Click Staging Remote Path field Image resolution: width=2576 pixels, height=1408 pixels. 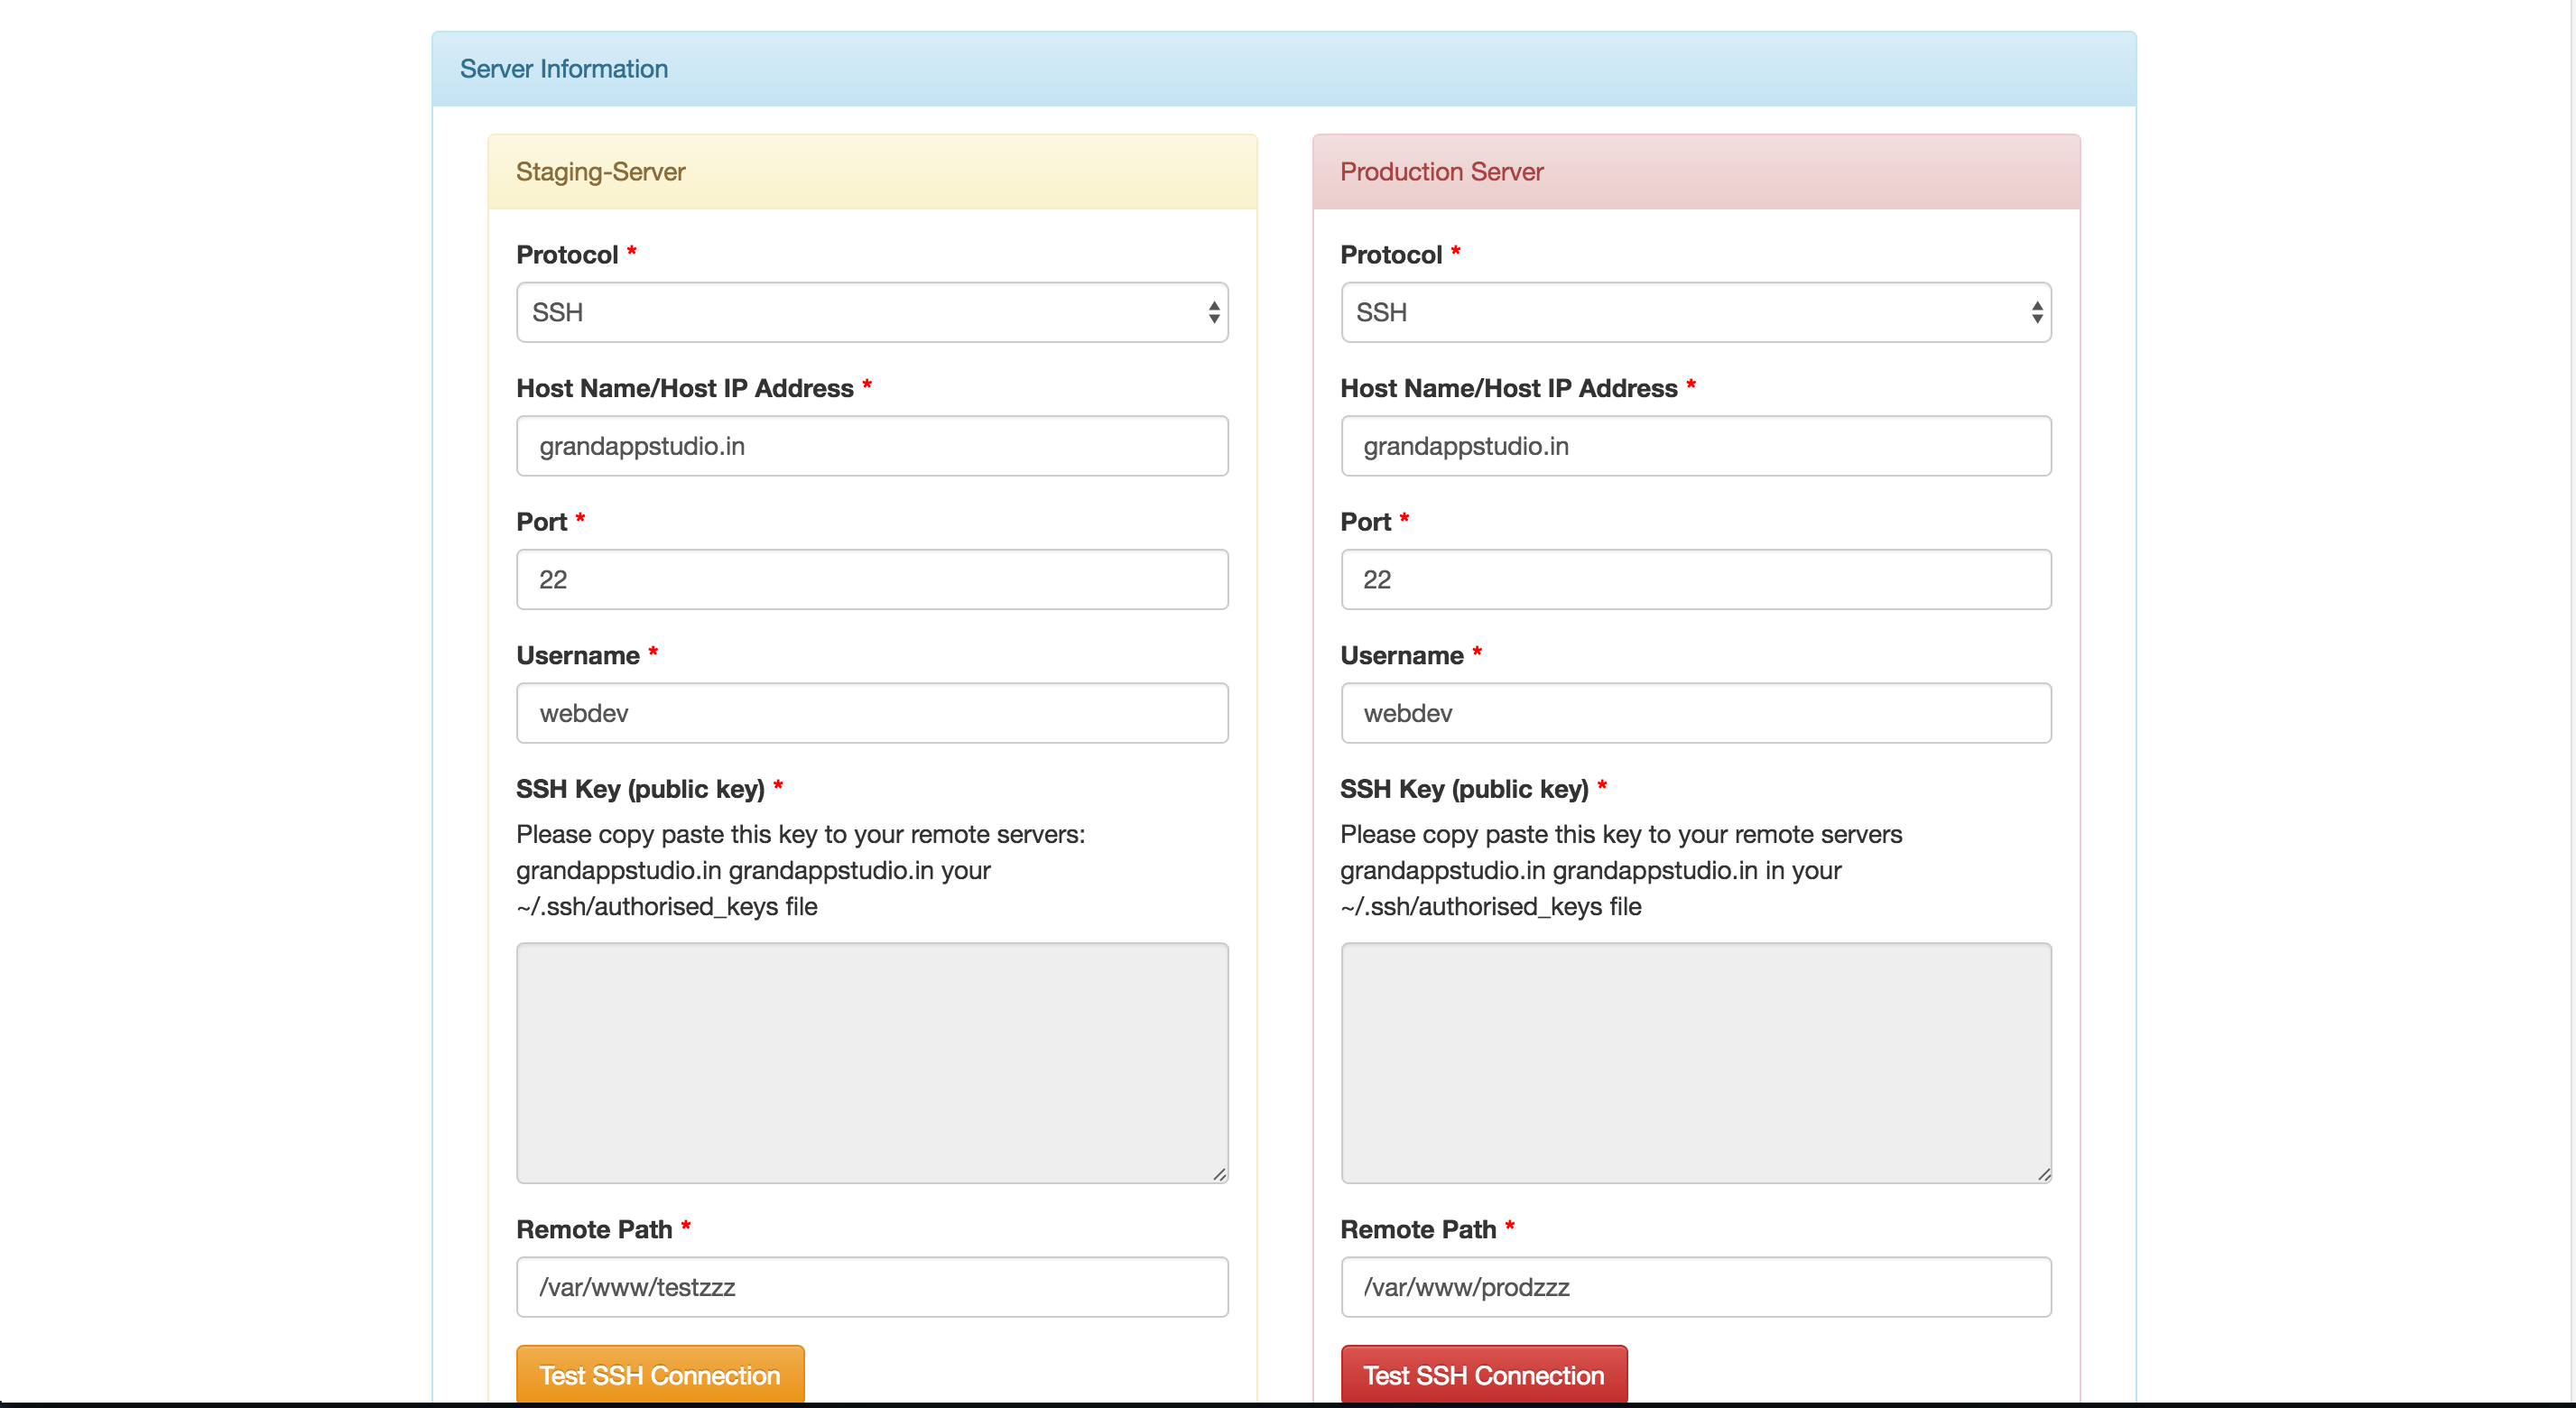click(872, 1287)
